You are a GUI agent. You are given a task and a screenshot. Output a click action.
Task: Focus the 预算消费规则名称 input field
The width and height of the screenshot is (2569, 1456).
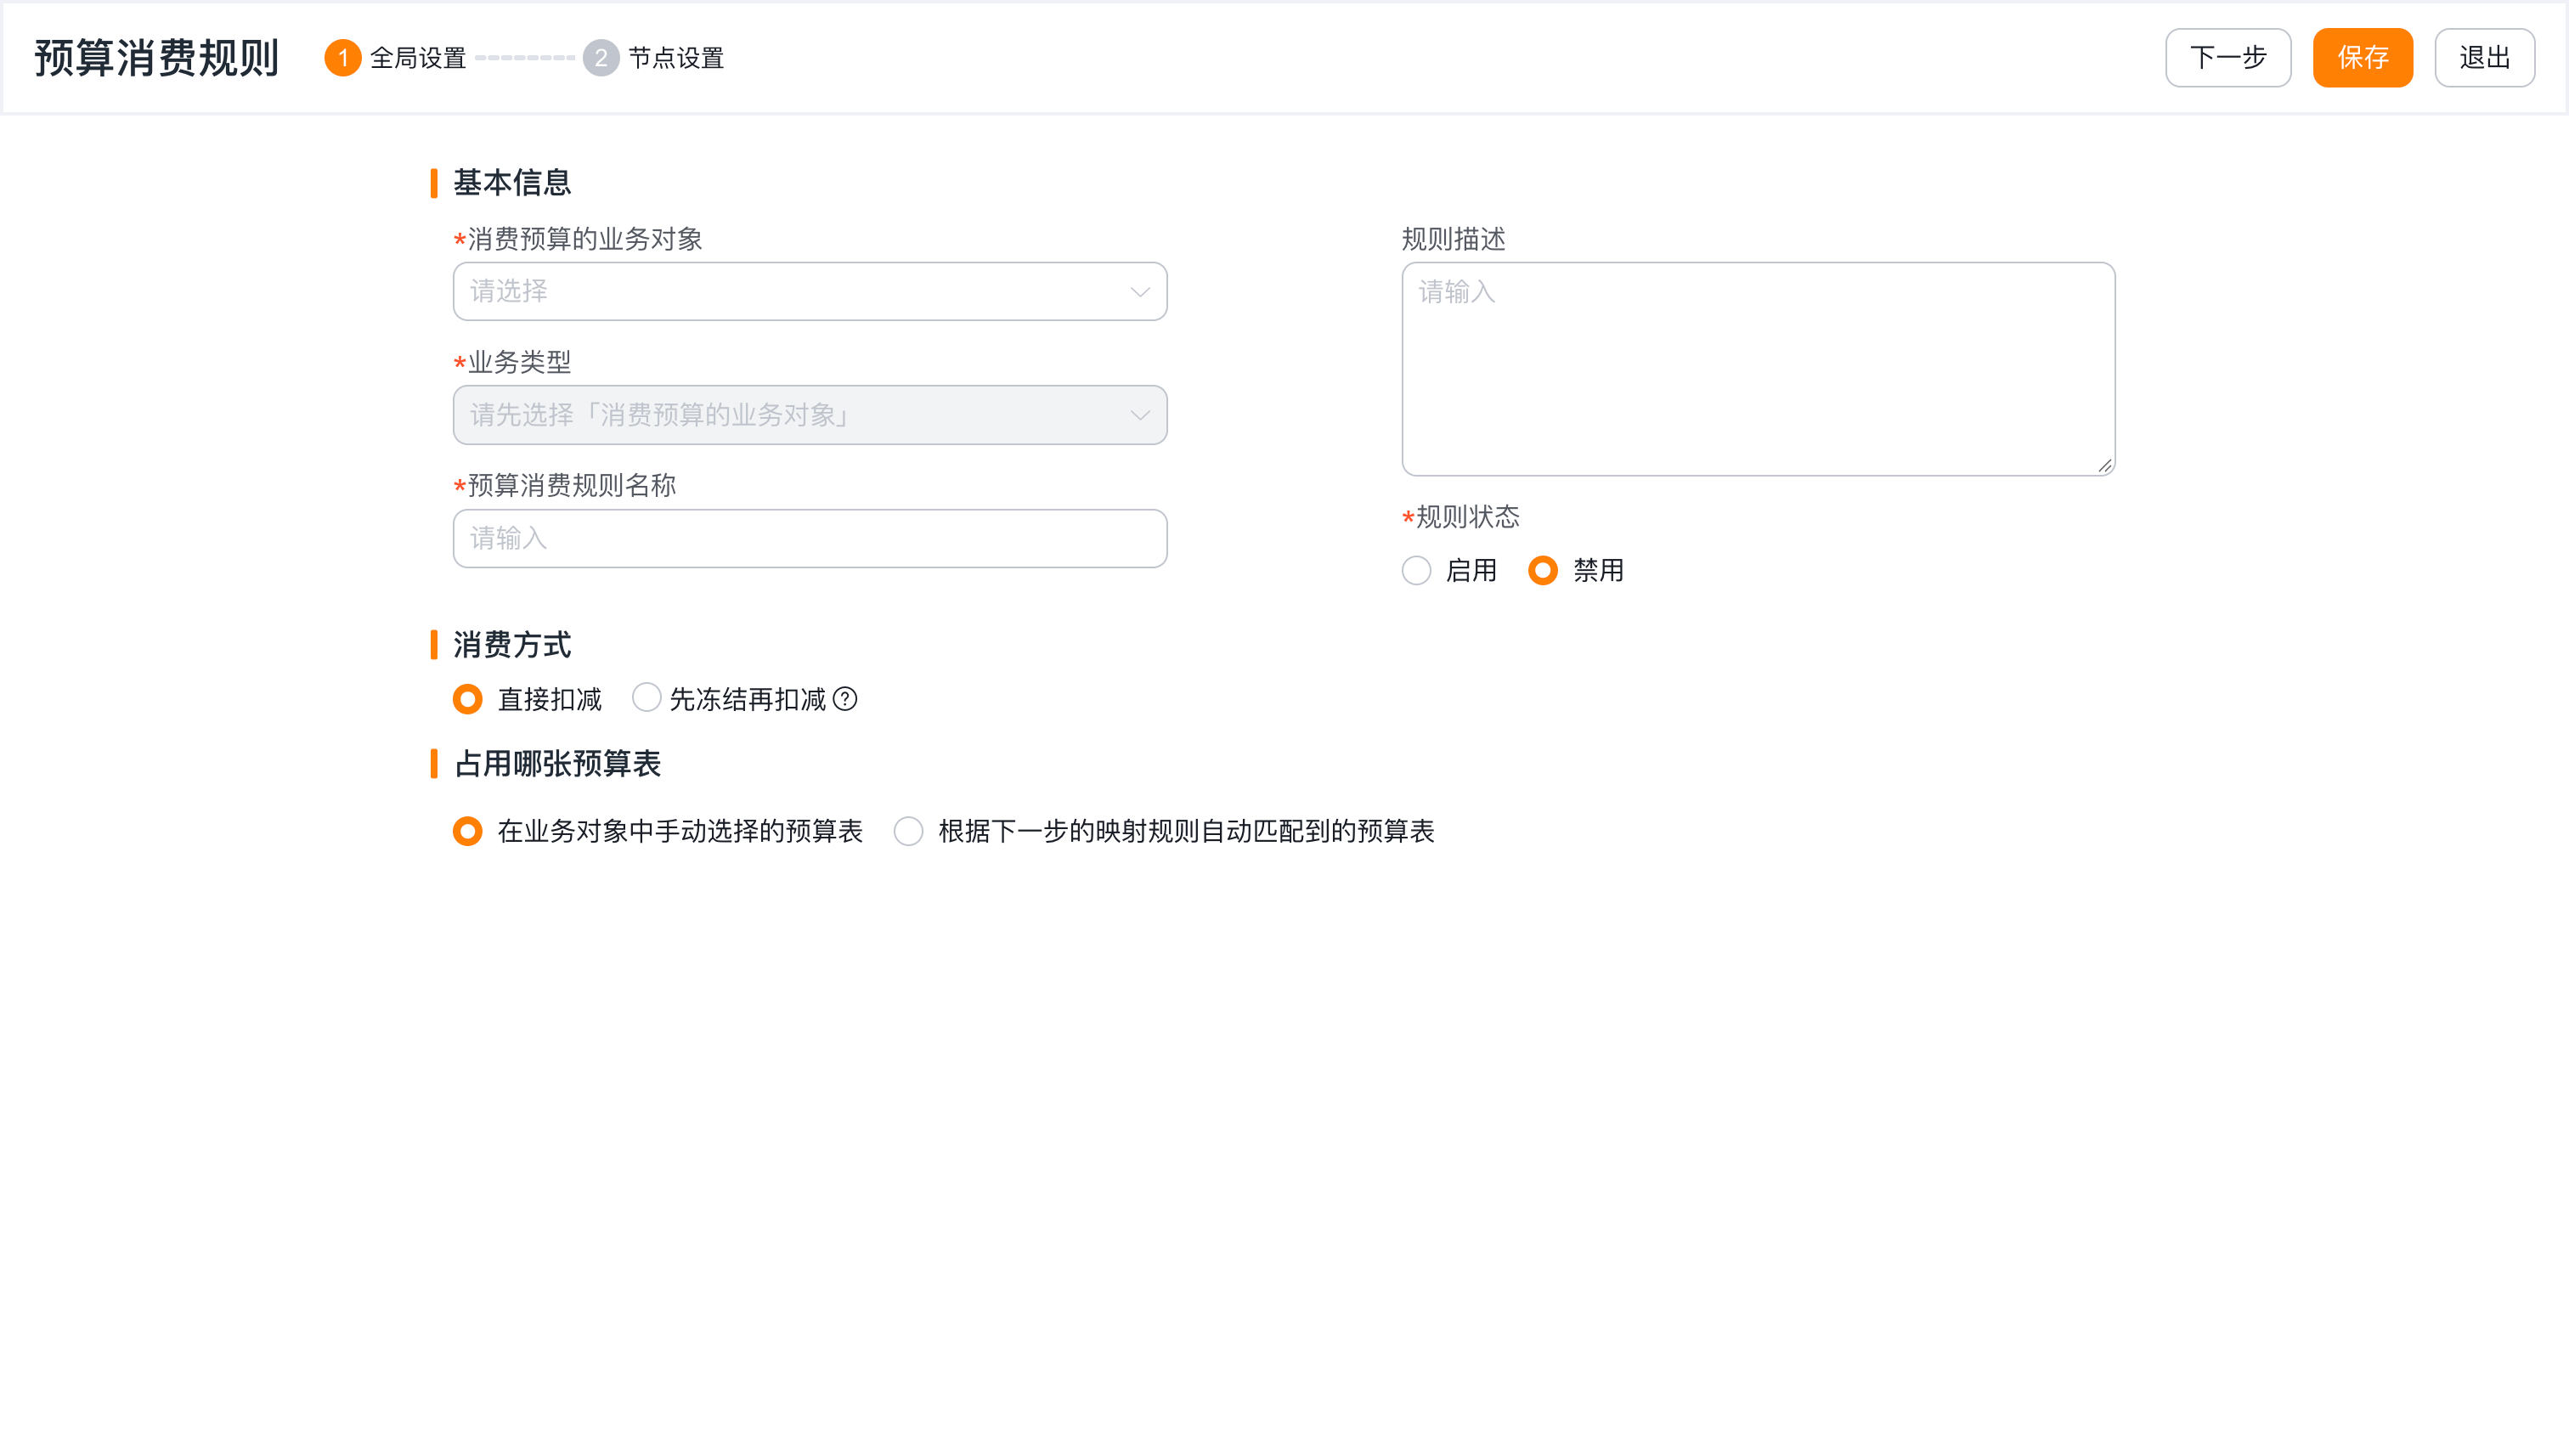coord(810,539)
